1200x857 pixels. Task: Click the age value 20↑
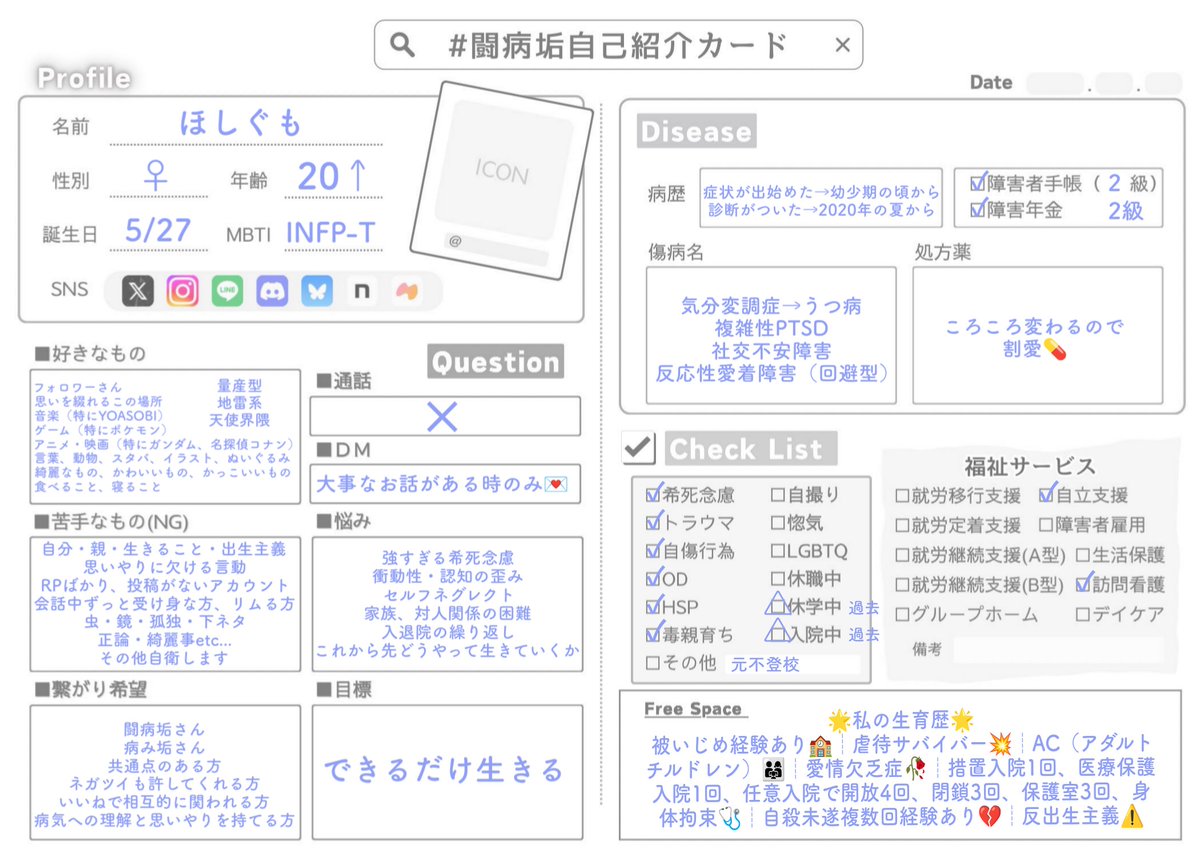333,177
